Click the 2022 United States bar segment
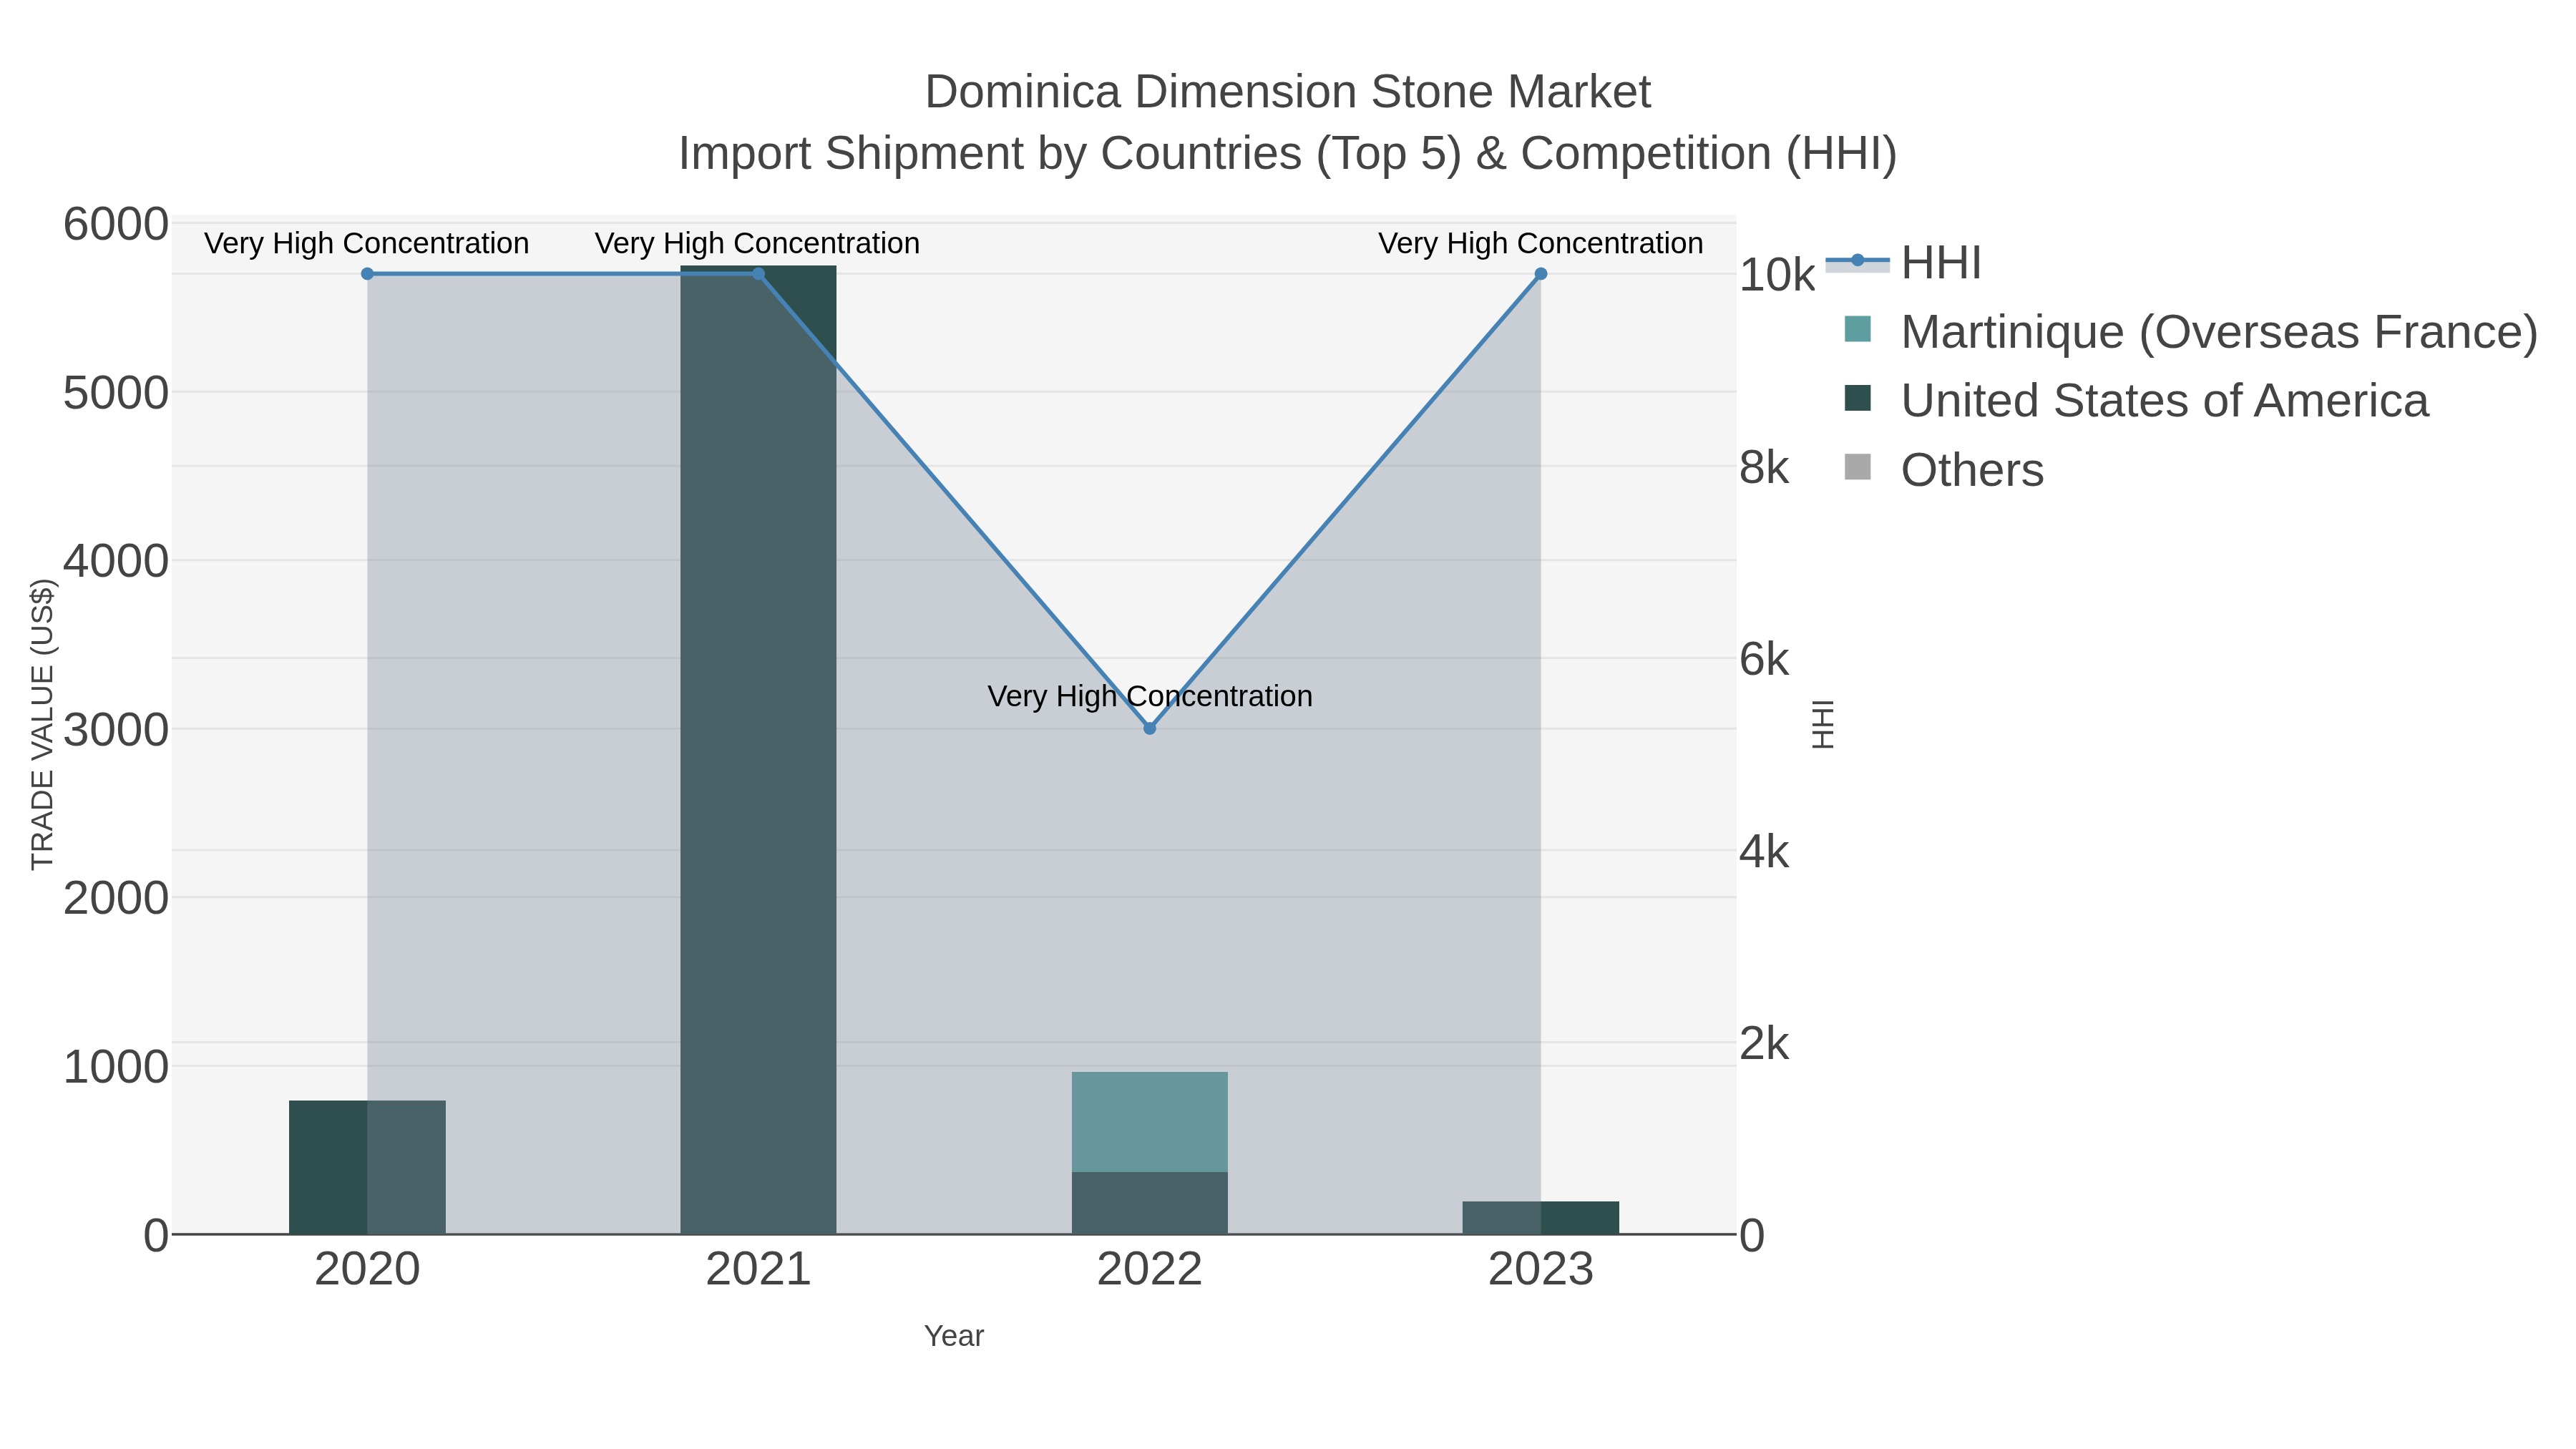This screenshot has height=1449, width=2576. click(1150, 1203)
